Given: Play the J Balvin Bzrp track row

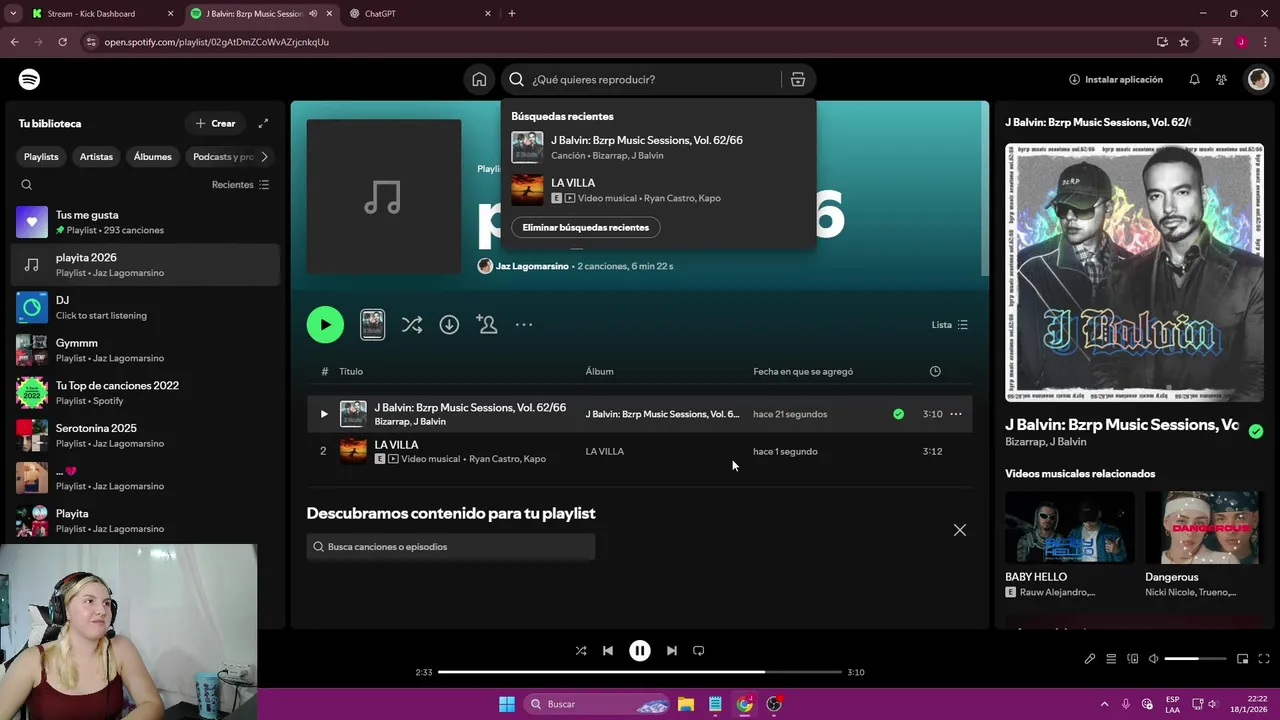Looking at the screenshot, I should [x=323, y=414].
